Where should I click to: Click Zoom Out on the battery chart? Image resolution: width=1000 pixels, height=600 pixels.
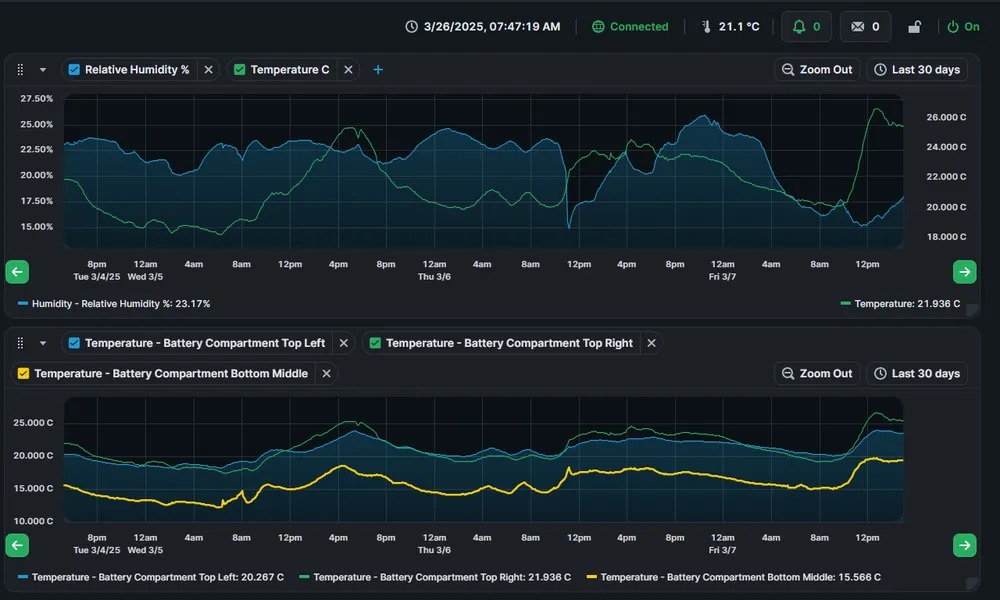[x=817, y=374]
